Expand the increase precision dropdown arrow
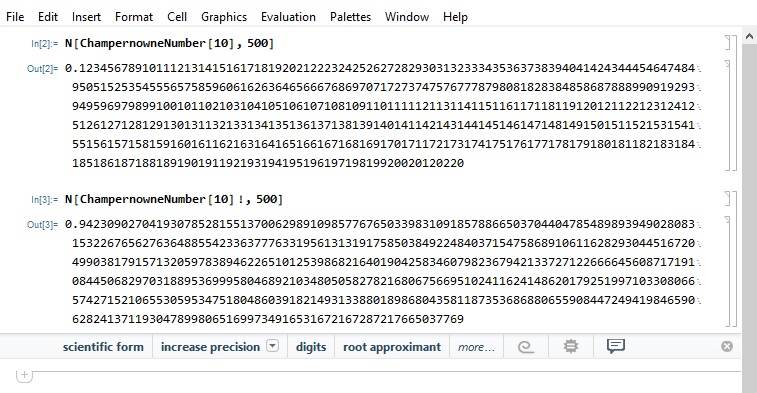The height and width of the screenshot is (393, 757). coord(273,346)
